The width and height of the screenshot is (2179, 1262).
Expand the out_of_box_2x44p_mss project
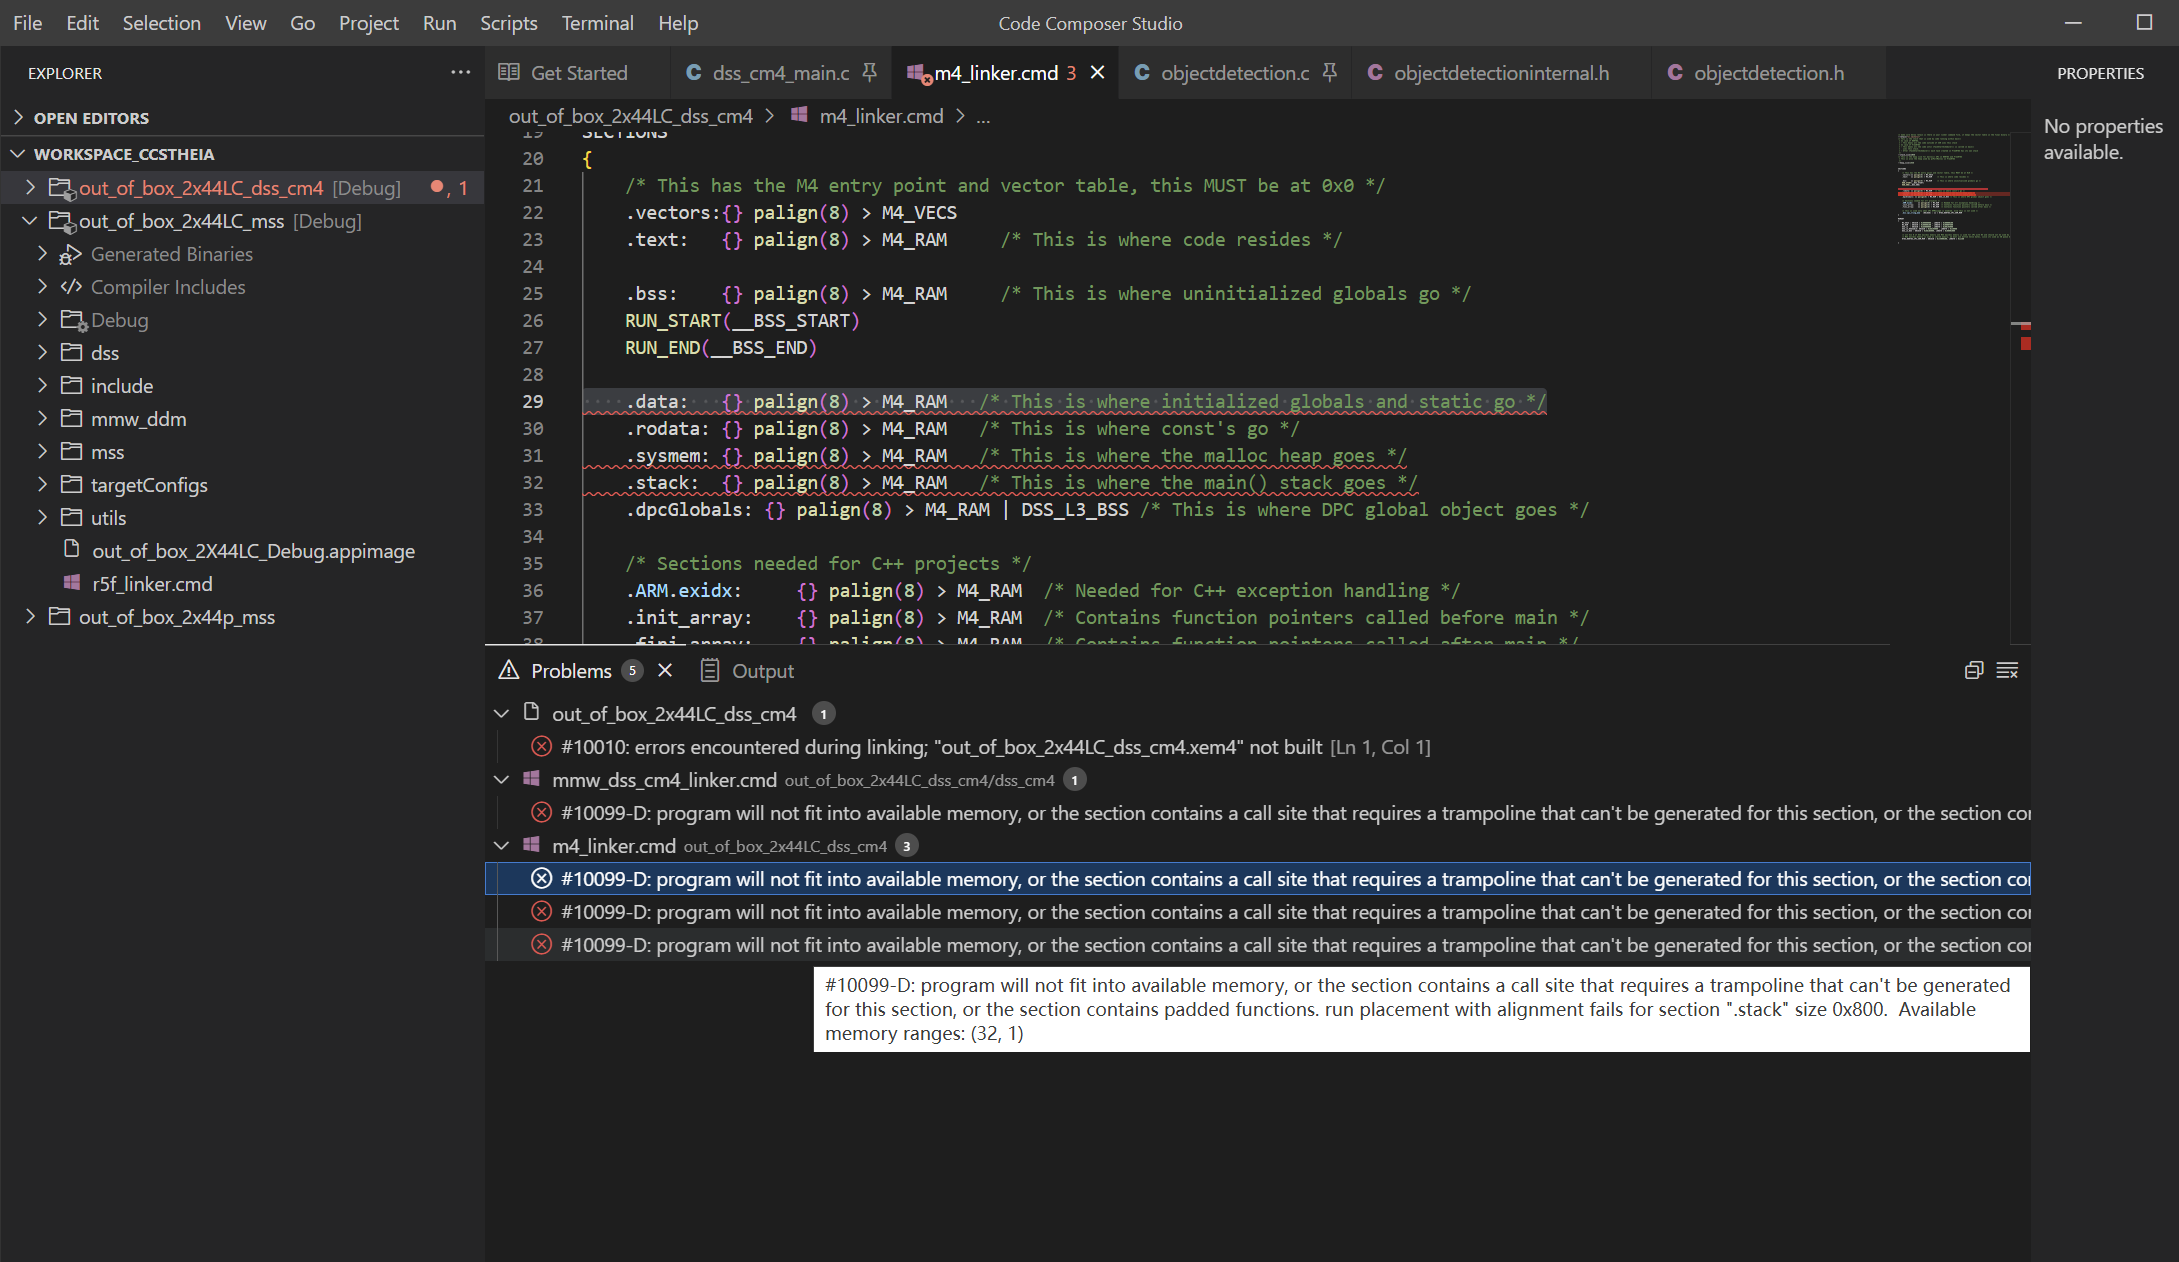[29, 617]
